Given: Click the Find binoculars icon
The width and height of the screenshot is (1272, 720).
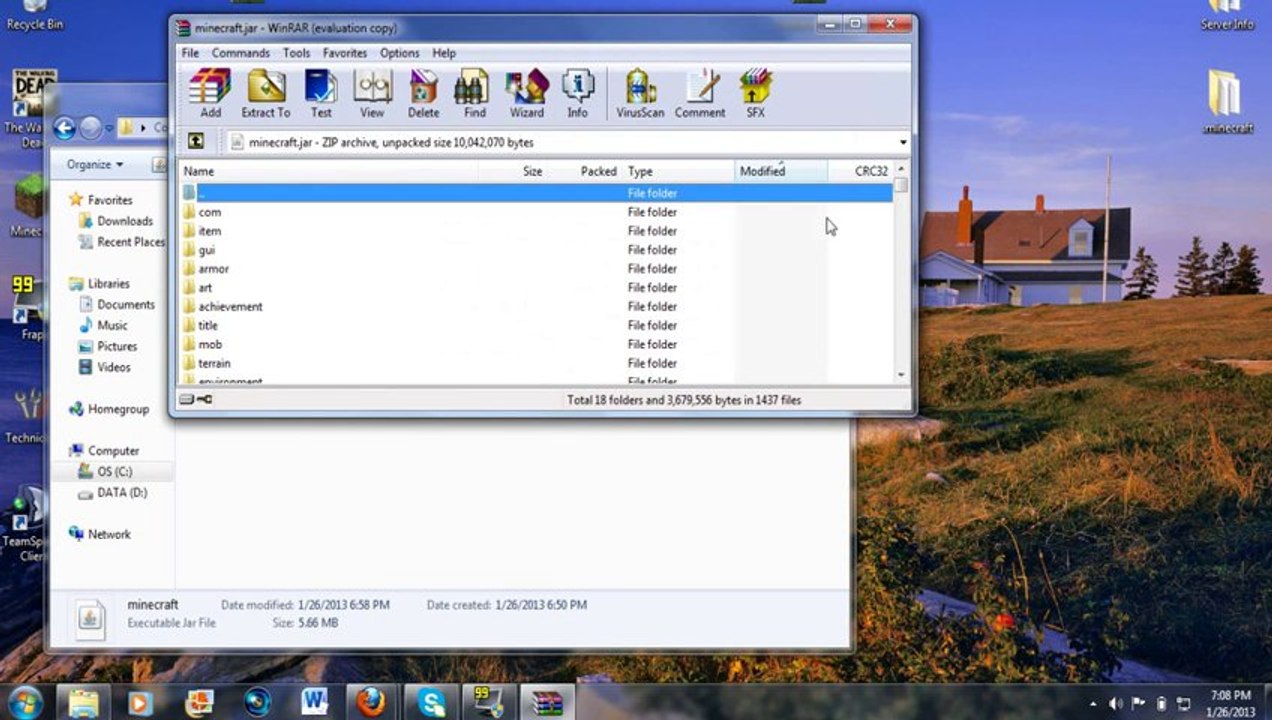Looking at the screenshot, I should tap(474, 94).
